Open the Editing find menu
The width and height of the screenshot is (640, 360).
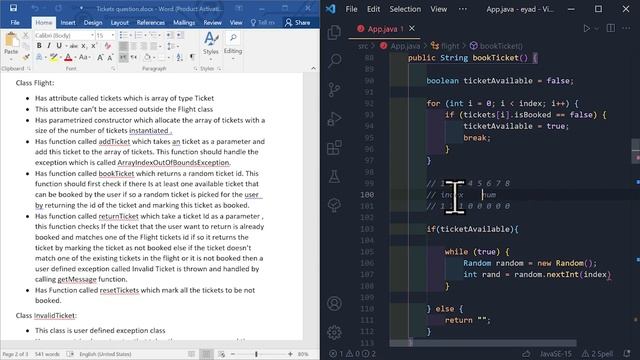(x=233, y=44)
